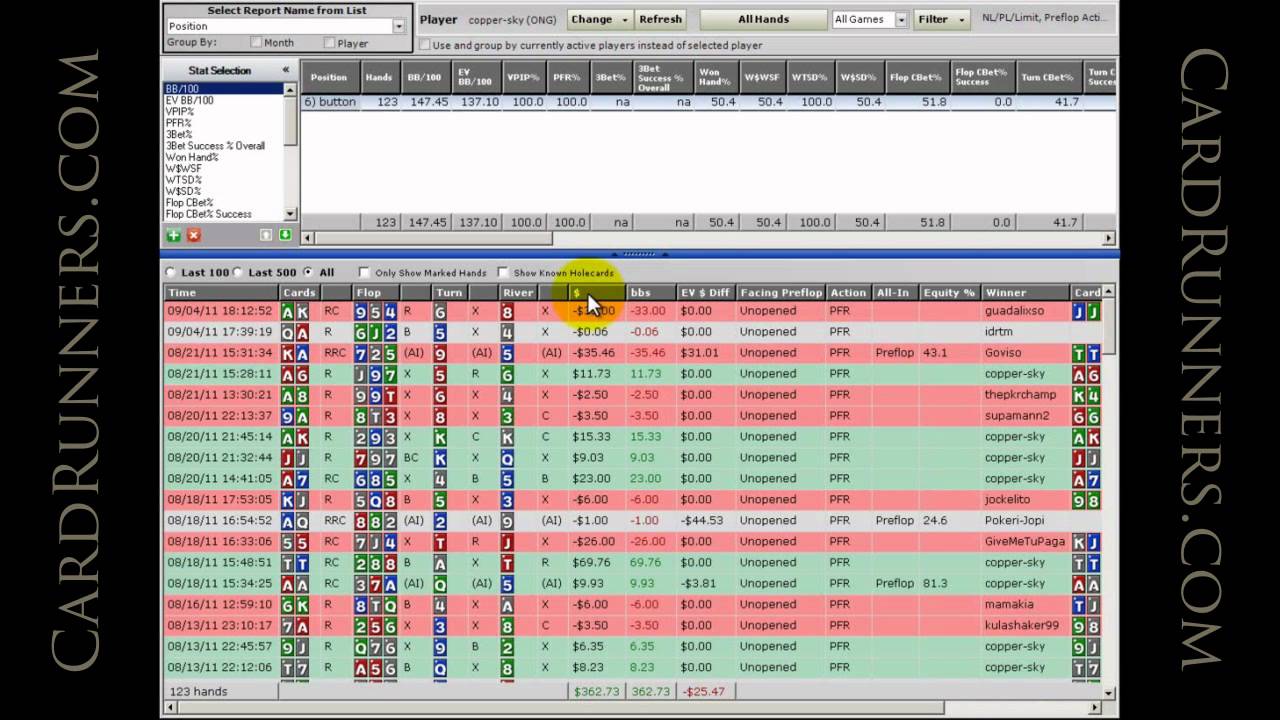Click the $362.73 total winnings summary
1280x720 pixels.
(595, 692)
